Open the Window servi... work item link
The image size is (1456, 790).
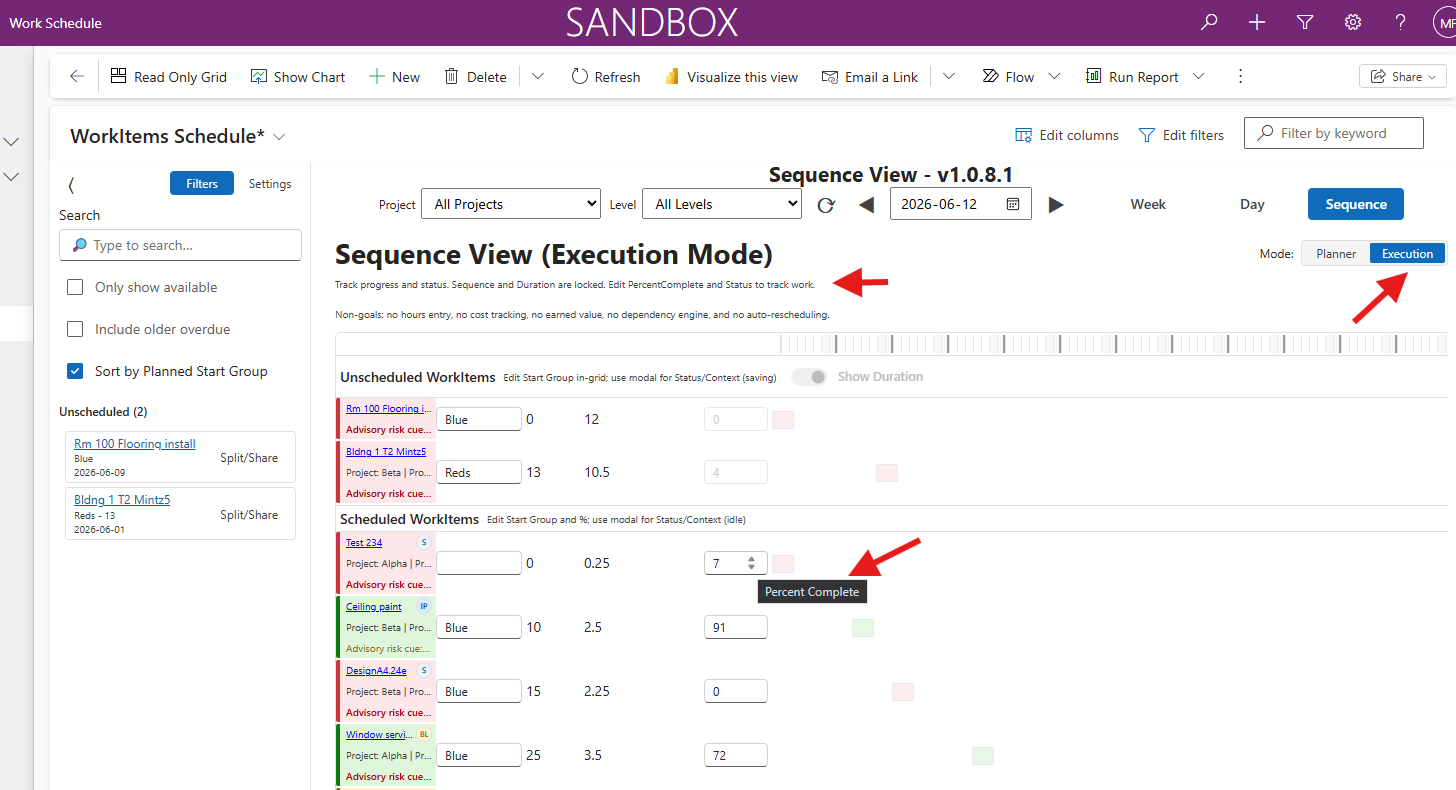380,734
